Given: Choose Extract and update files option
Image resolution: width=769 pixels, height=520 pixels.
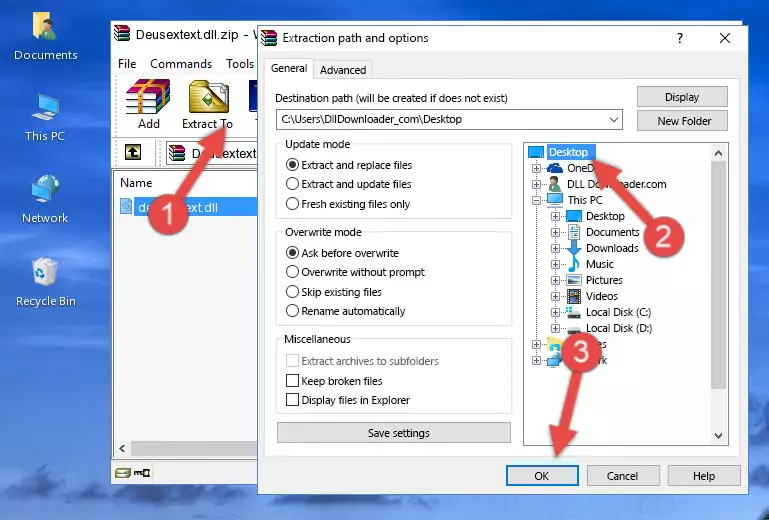Looking at the screenshot, I should point(349,184).
